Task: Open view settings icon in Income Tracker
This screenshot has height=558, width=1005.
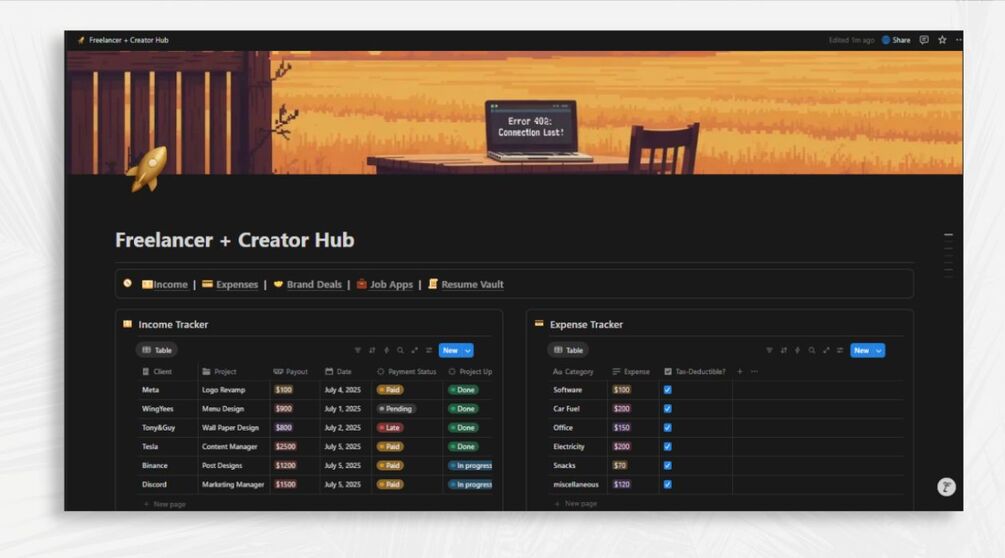Action: (x=429, y=350)
